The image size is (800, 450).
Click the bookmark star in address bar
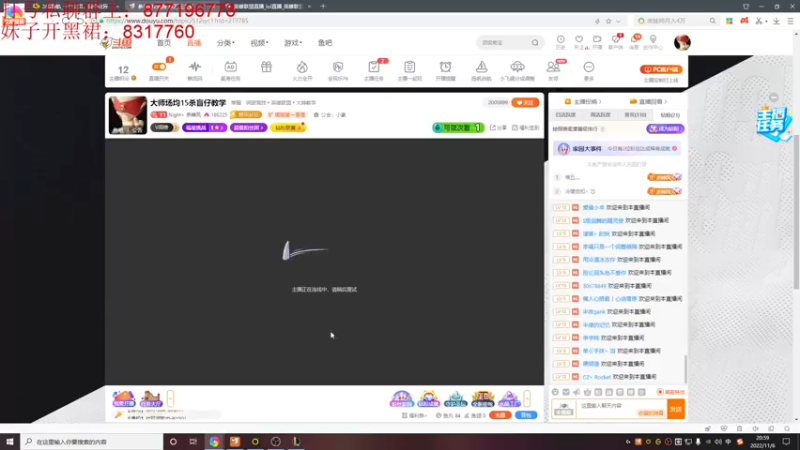[x=608, y=21]
